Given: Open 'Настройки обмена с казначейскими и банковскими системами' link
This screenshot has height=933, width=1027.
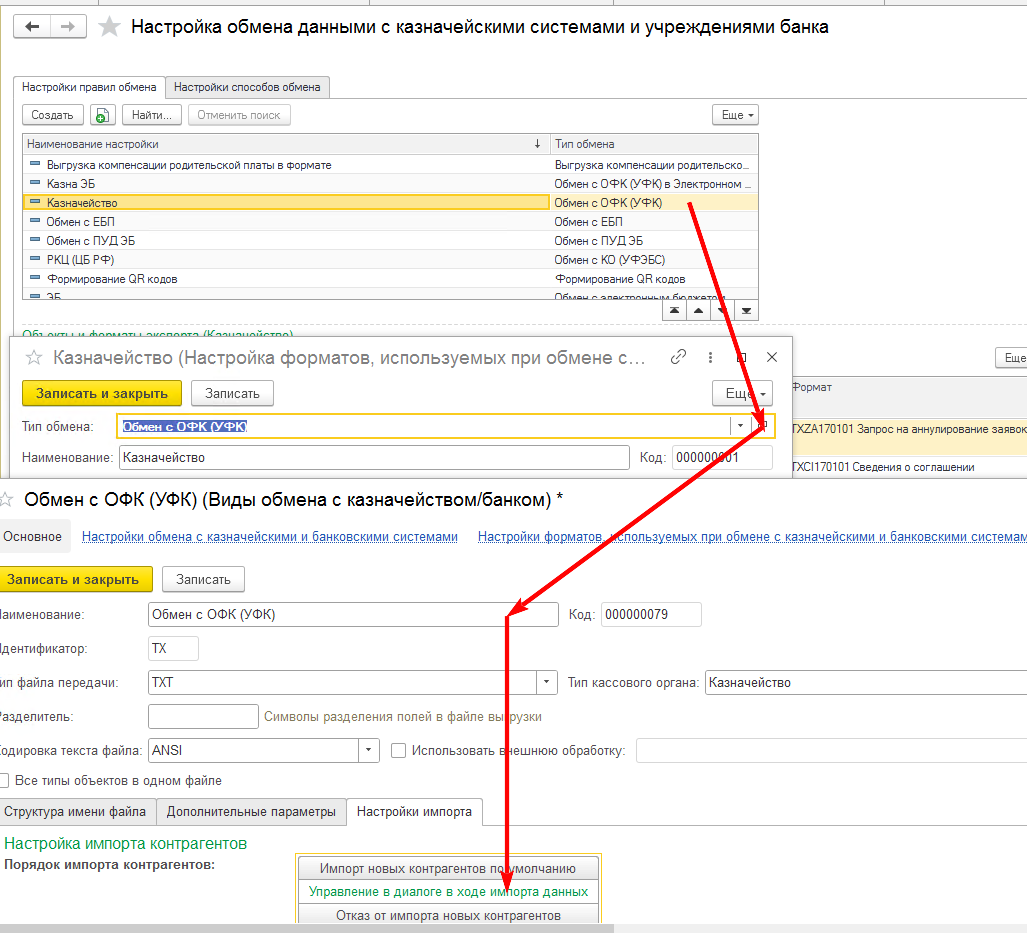Looking at the screenshot, I should click(x=270, y=537).
